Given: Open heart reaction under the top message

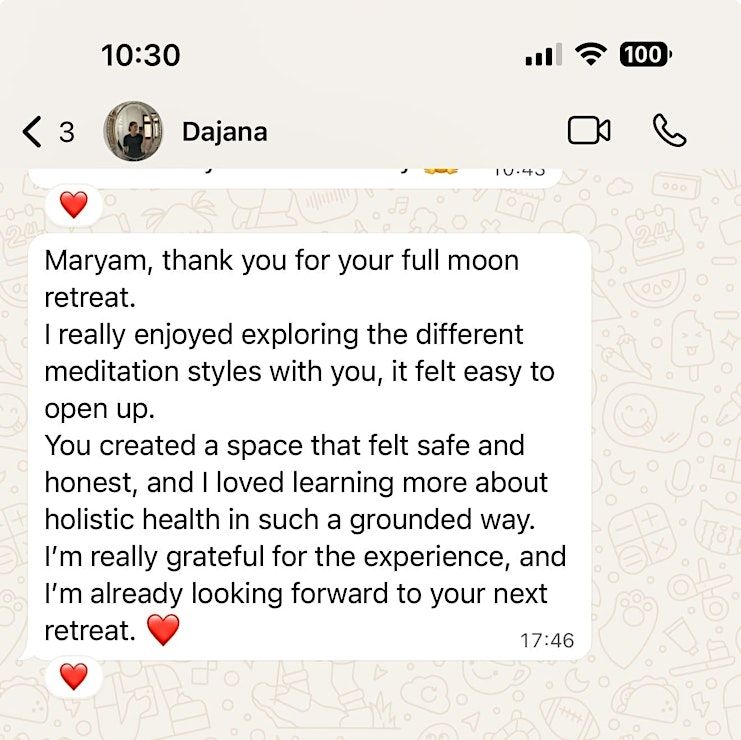Looking at the screenshot, I should click(74, 205).
